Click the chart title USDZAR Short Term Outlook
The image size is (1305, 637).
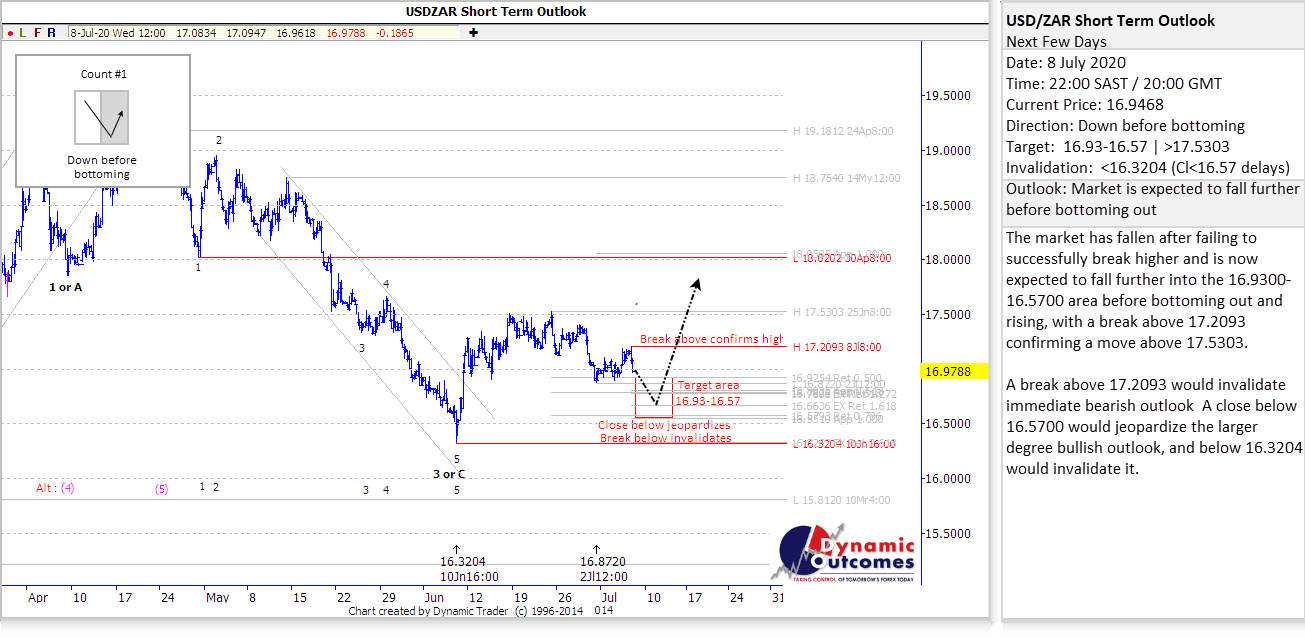(x=496, y=12)
